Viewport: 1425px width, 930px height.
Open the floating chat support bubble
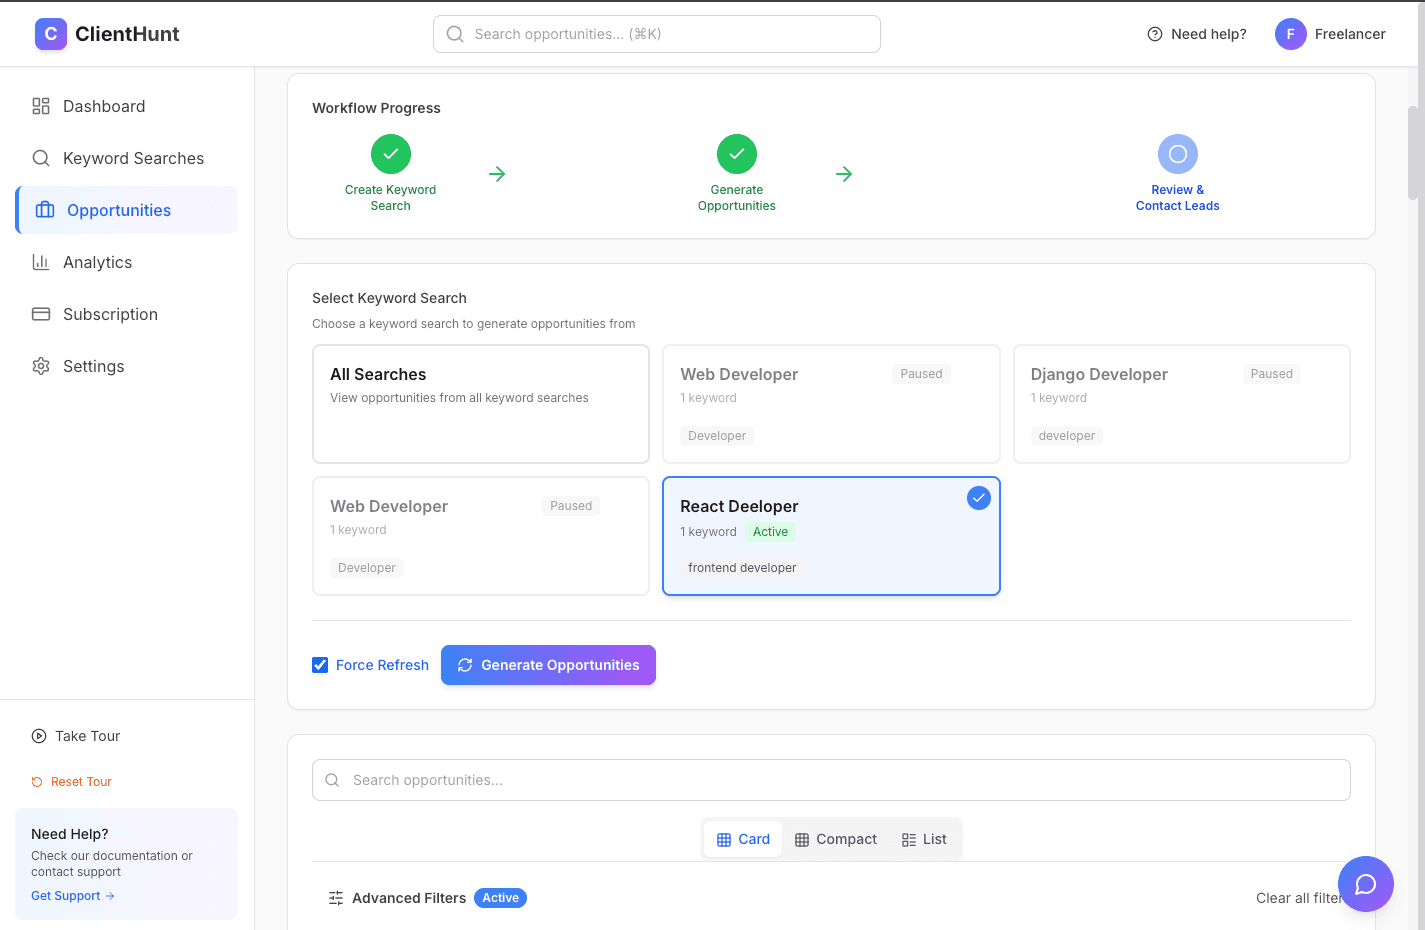tap(1365, 884)
